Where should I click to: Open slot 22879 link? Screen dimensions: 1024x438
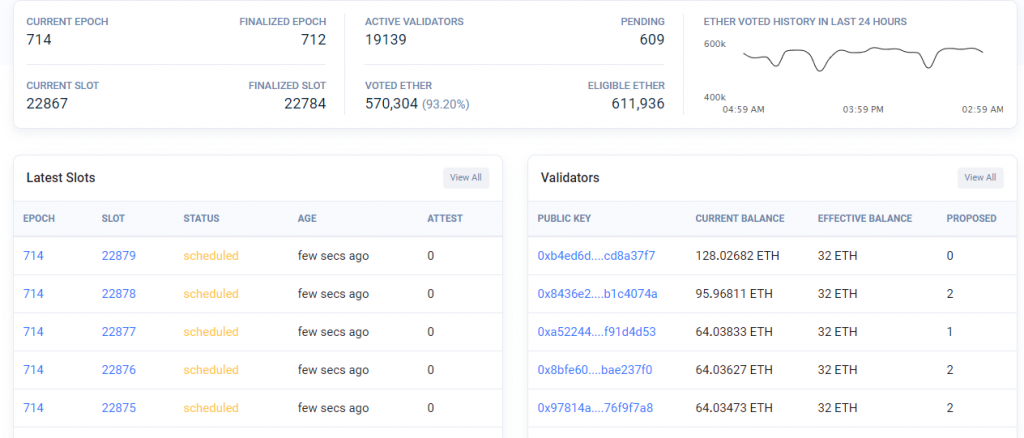118,256
